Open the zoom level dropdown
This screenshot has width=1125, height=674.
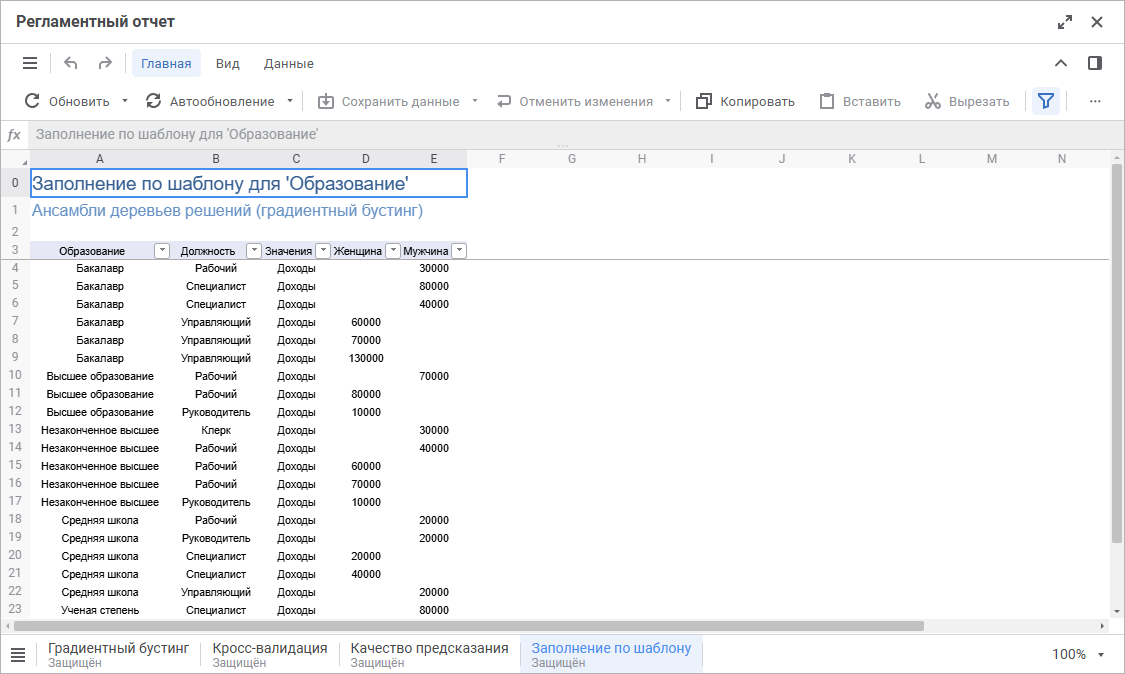pyautogui.click(x=1101, y=655)
